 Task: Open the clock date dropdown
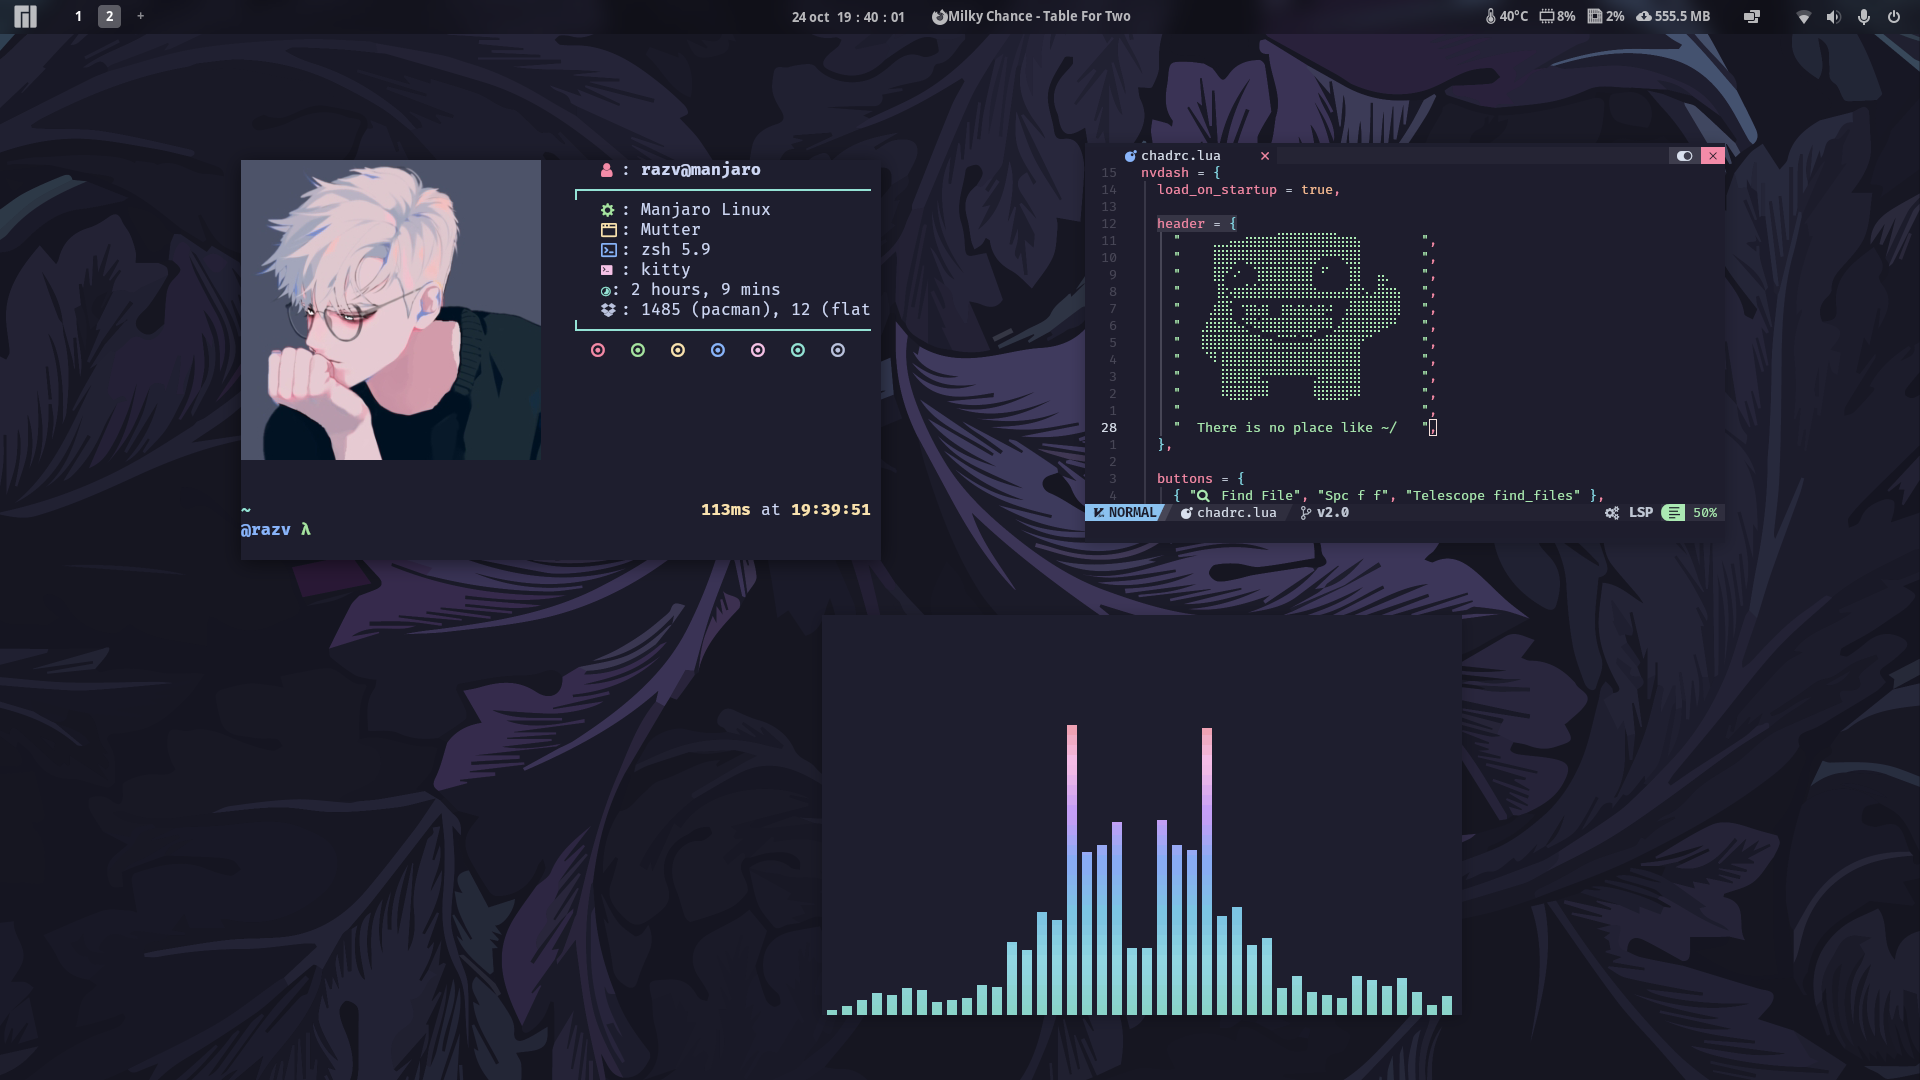coord(847,16)
